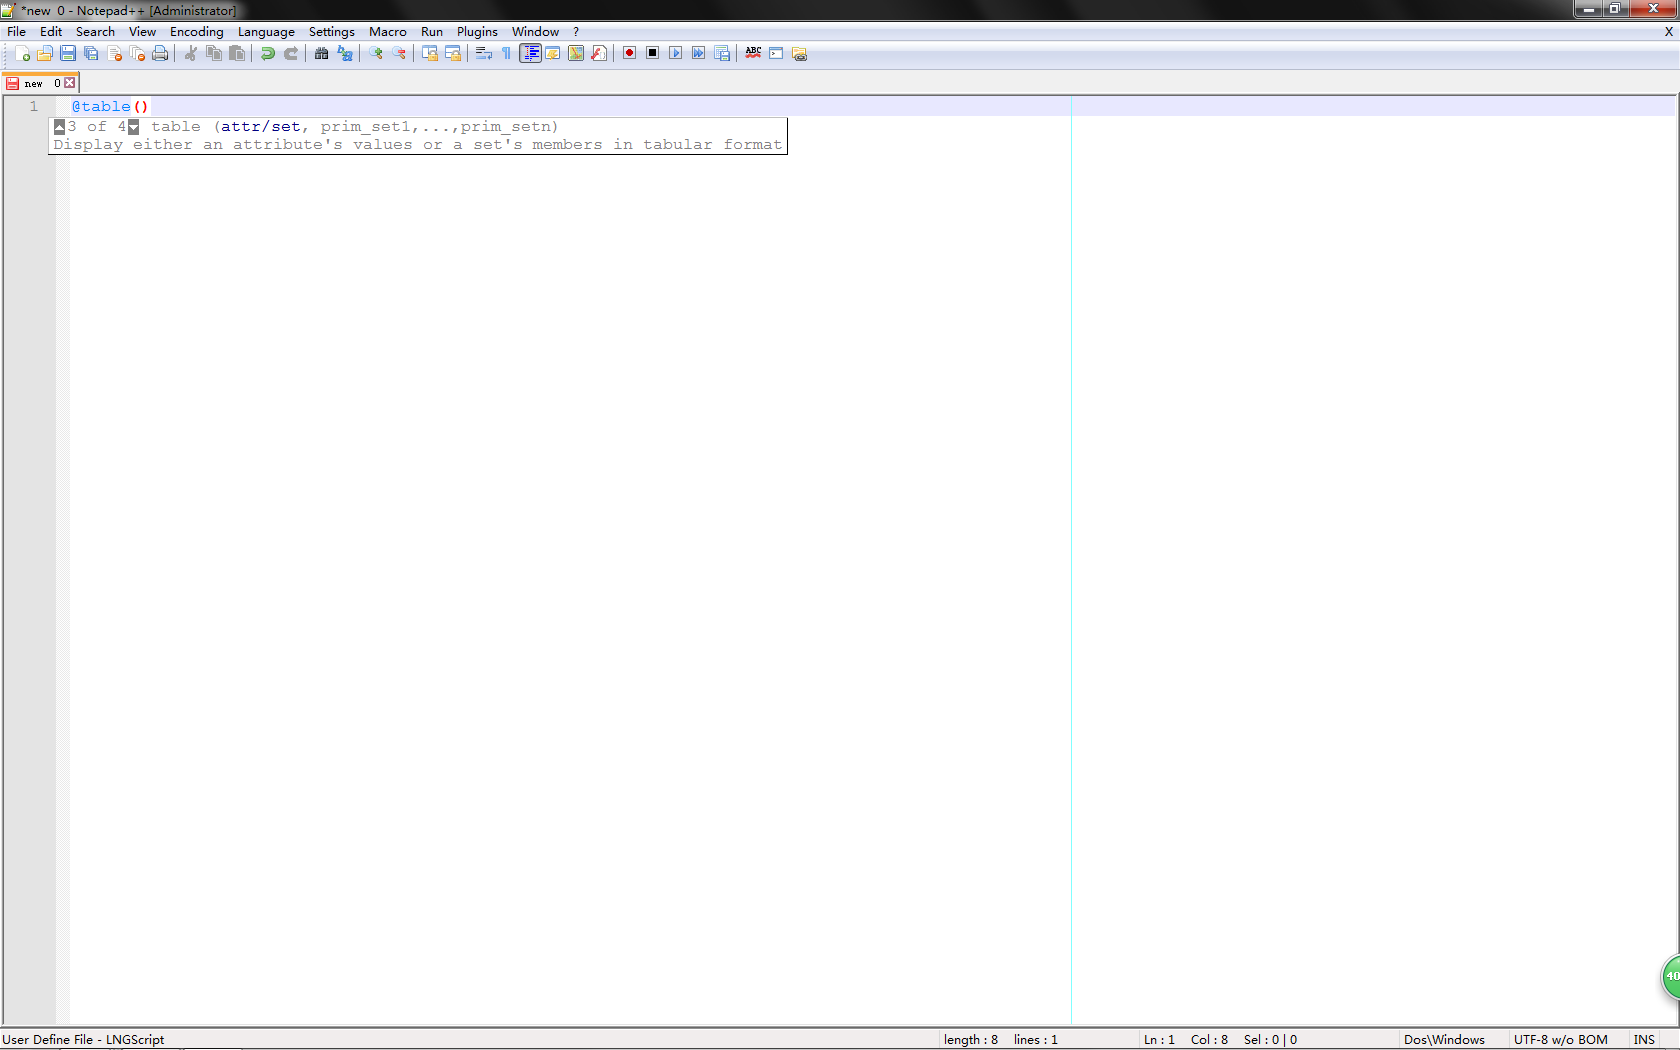Open a file with the folder icon
This screenshot has width=1680, height=1050.
click(x=45, y=53)
